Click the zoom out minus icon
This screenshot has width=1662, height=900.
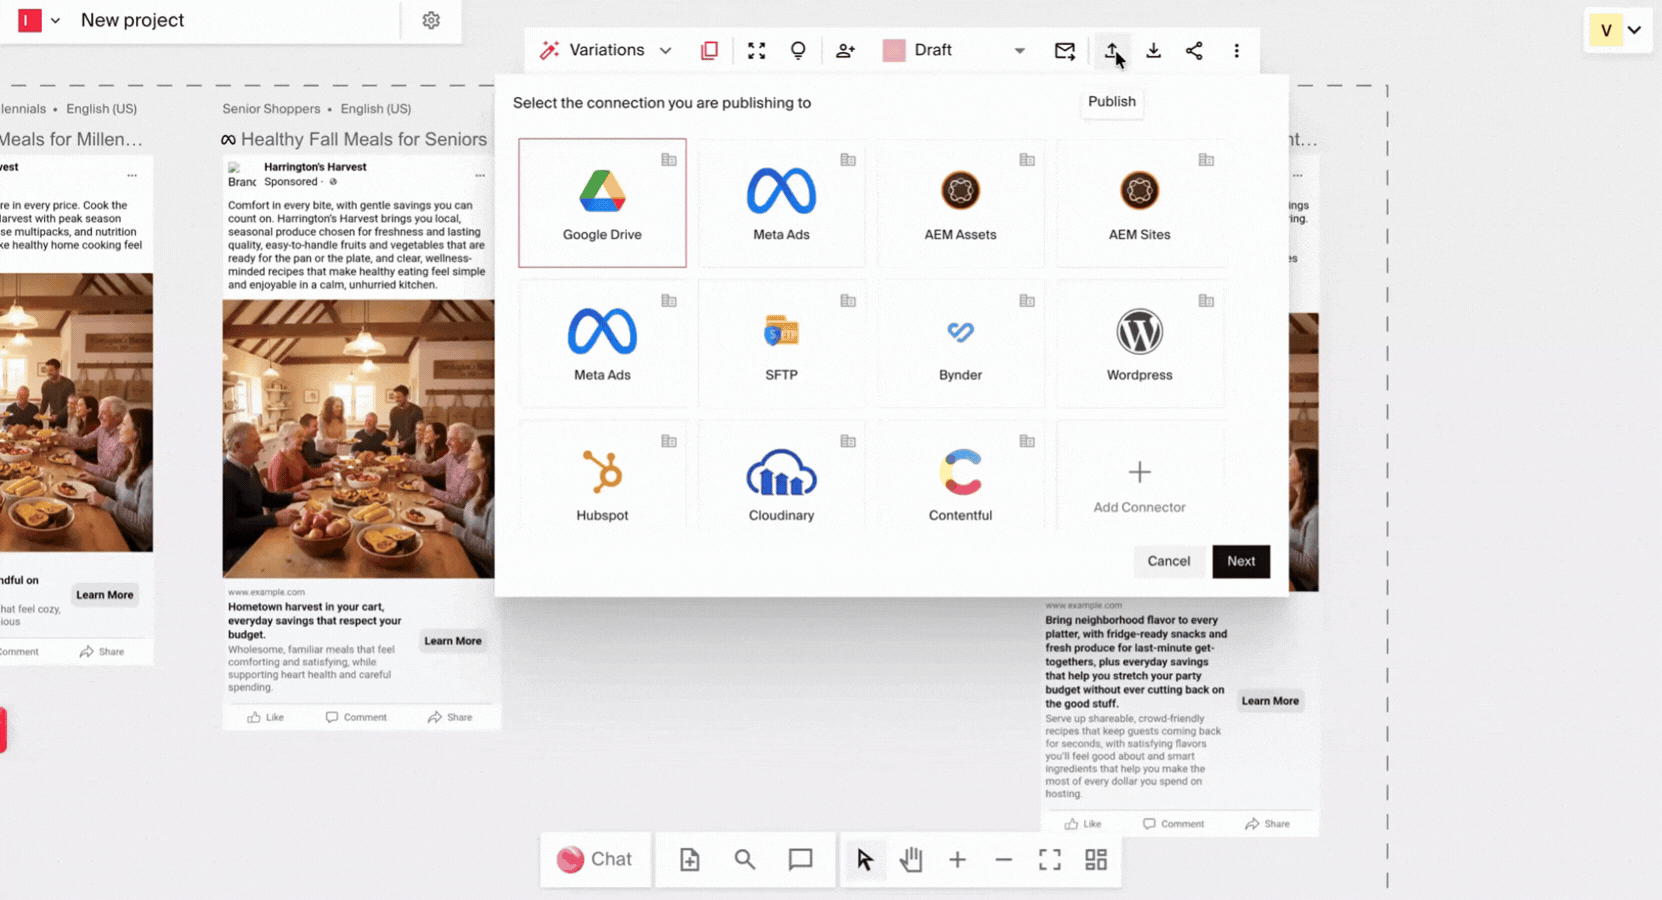click(x=1004, y=859)
